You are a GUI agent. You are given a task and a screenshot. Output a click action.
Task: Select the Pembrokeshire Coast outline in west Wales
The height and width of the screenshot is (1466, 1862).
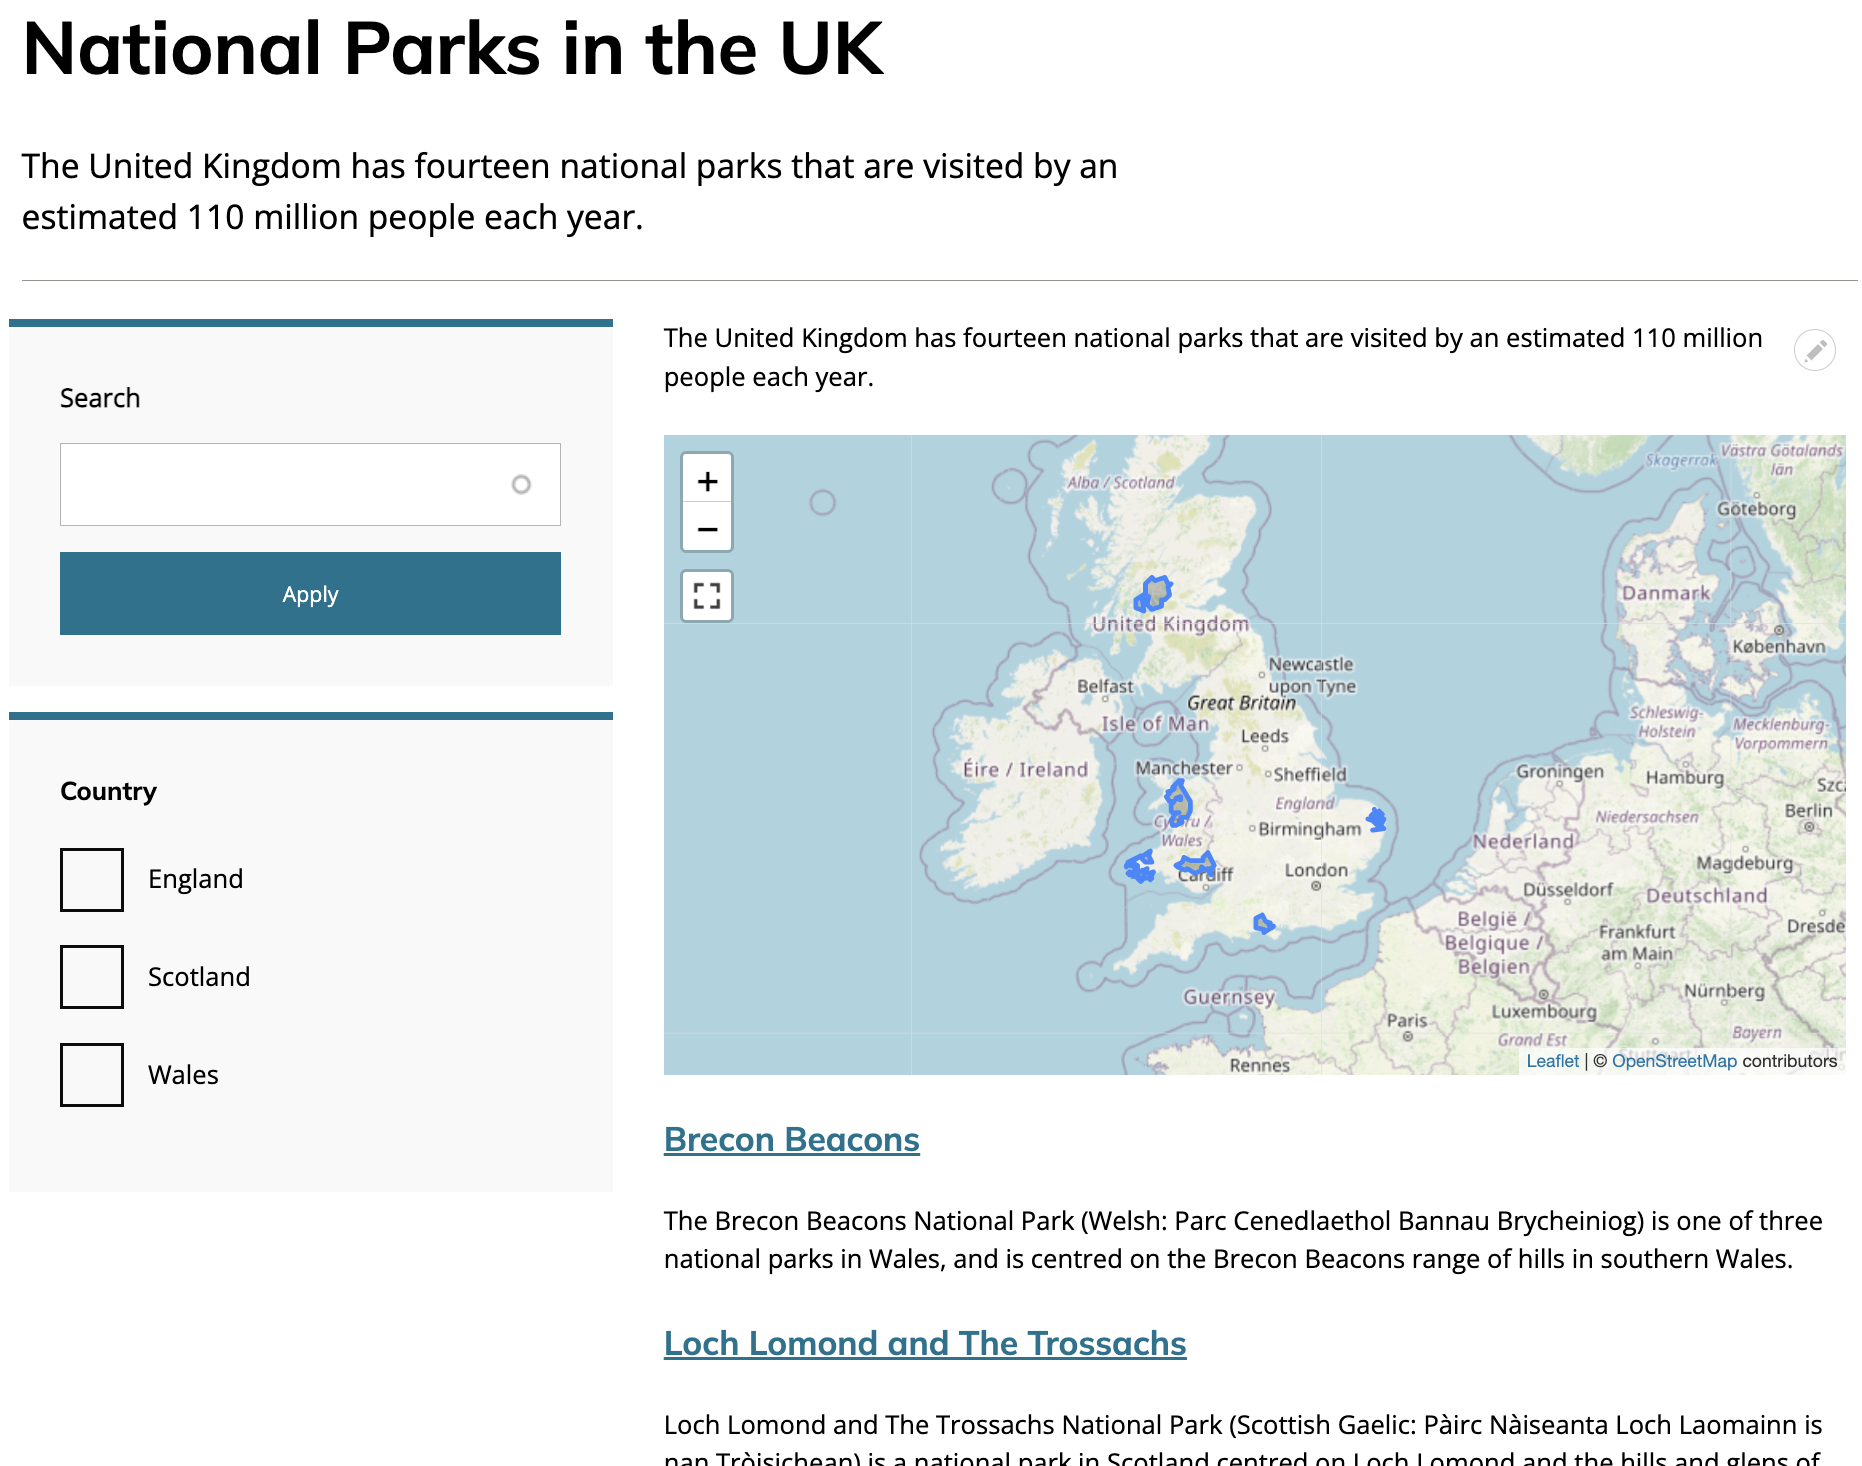point(1140,866)
